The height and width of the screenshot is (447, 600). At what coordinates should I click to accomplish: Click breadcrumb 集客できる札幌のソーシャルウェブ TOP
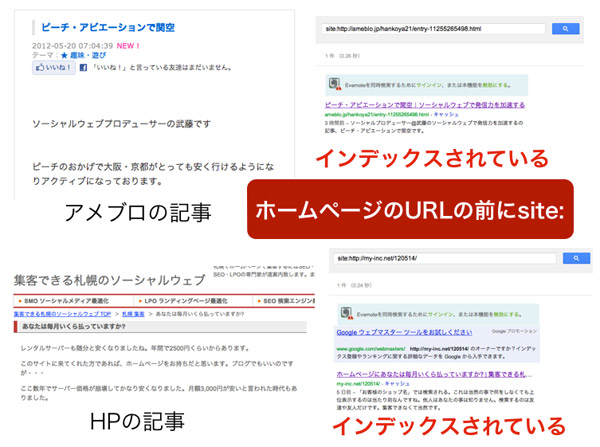coord(62,314)
